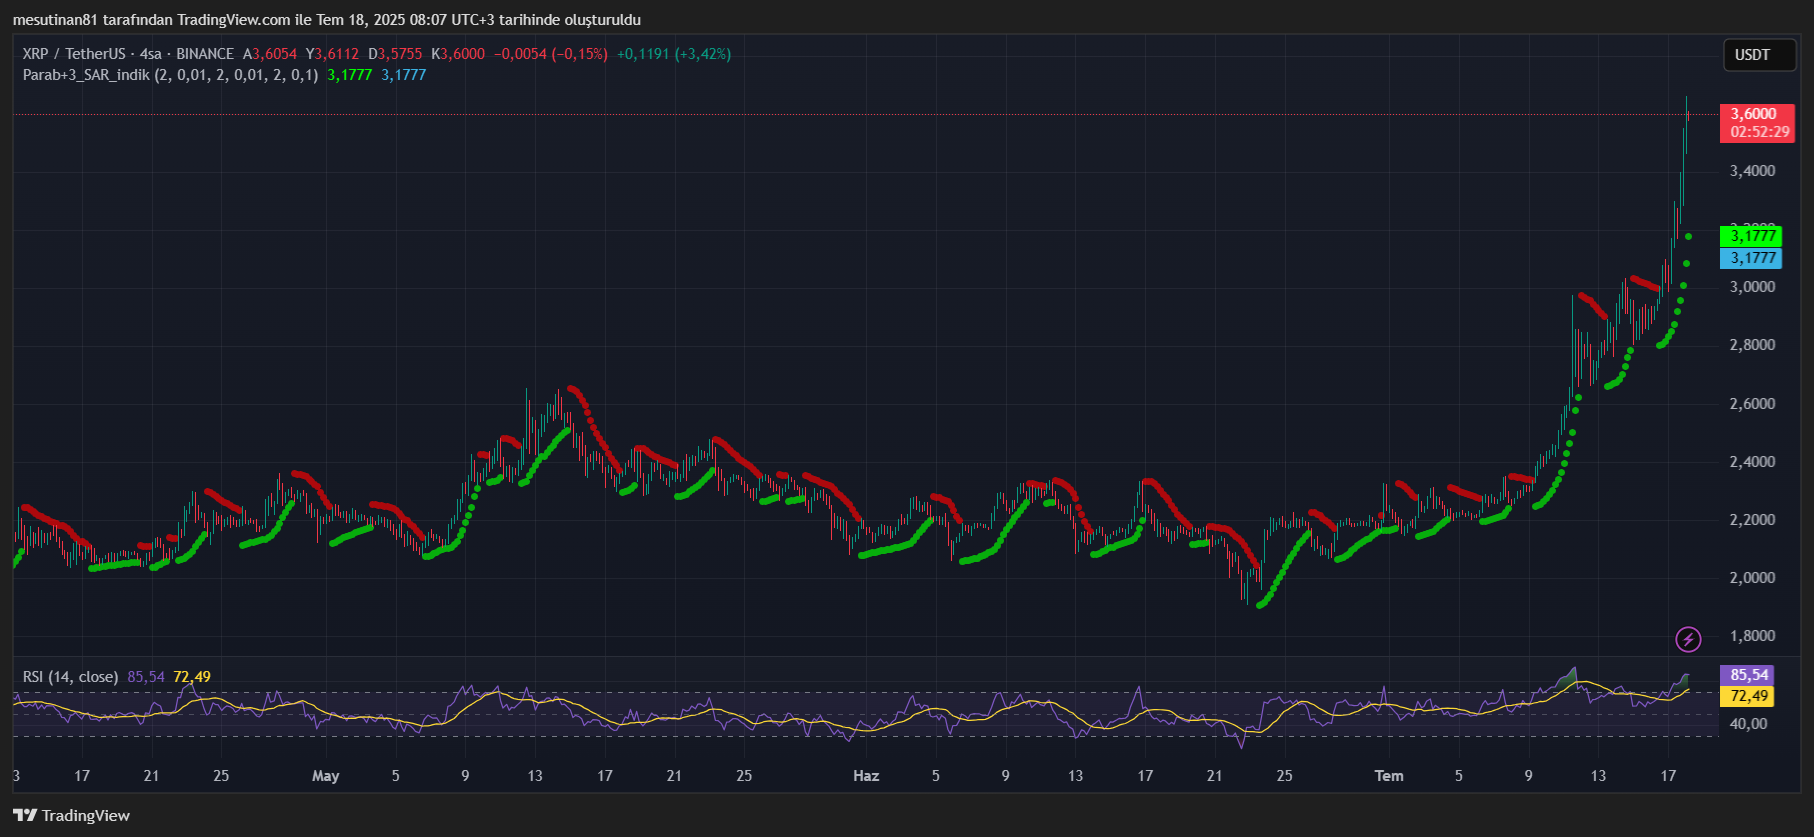Click the 40,00 RSI axis label

point(1749,724)
